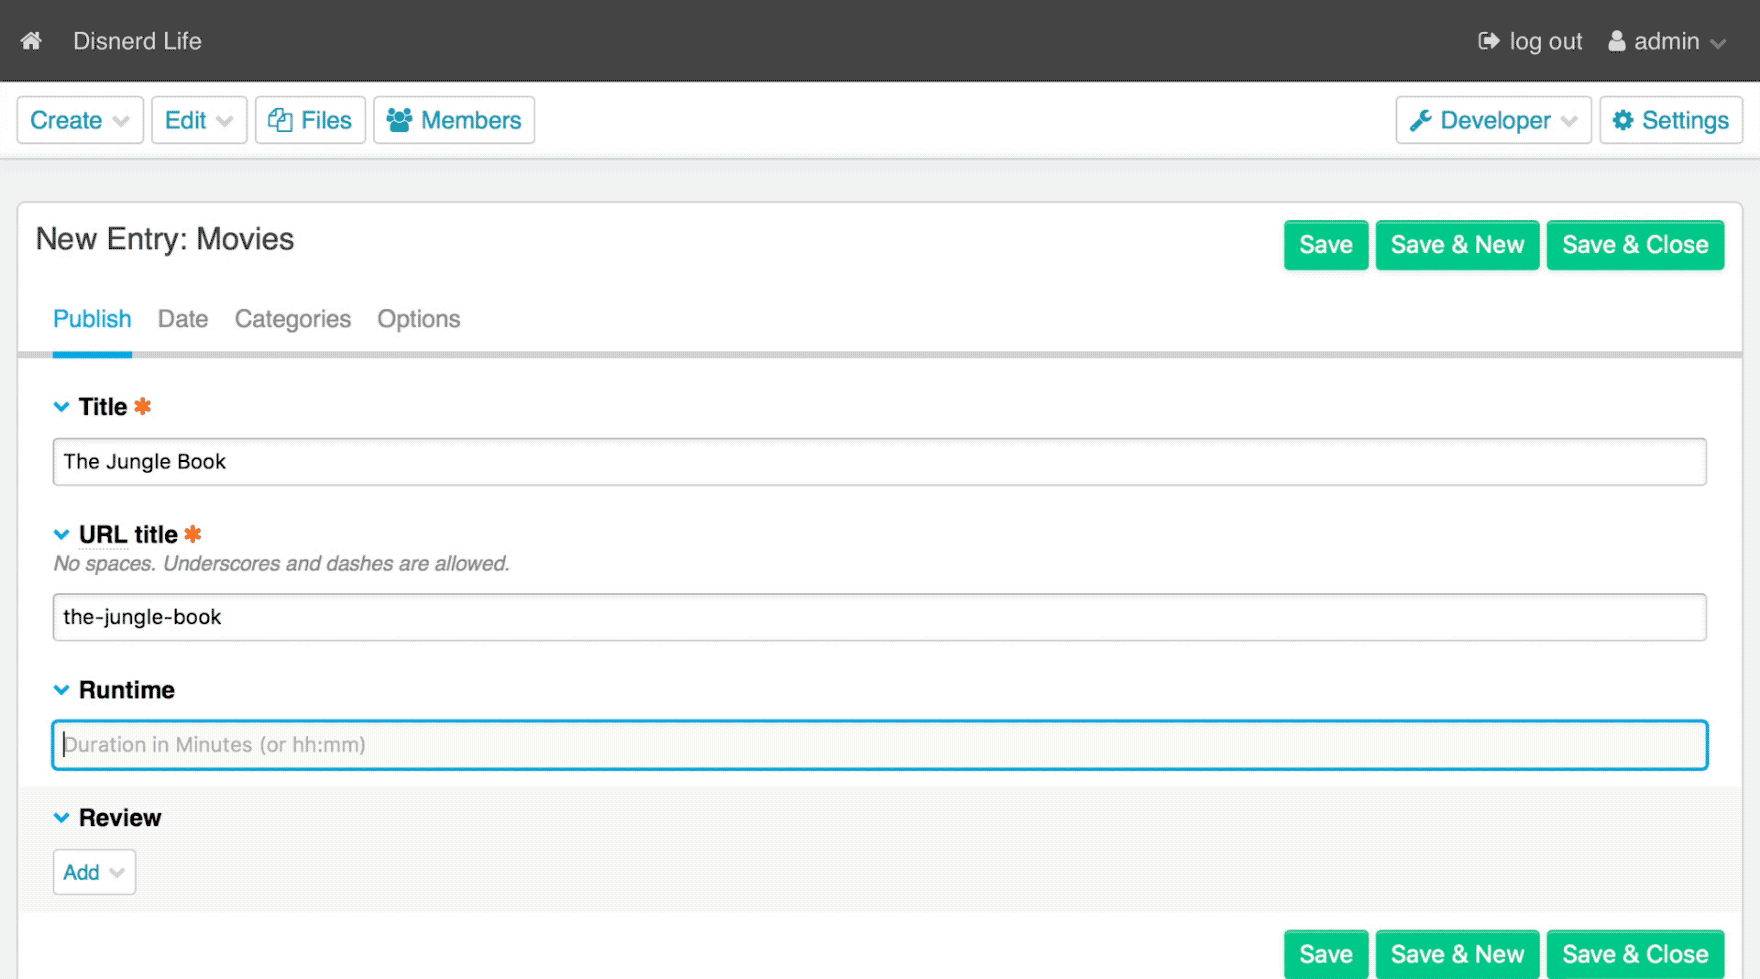
Task: Click the user icon beside admin
Action: 1616,41
